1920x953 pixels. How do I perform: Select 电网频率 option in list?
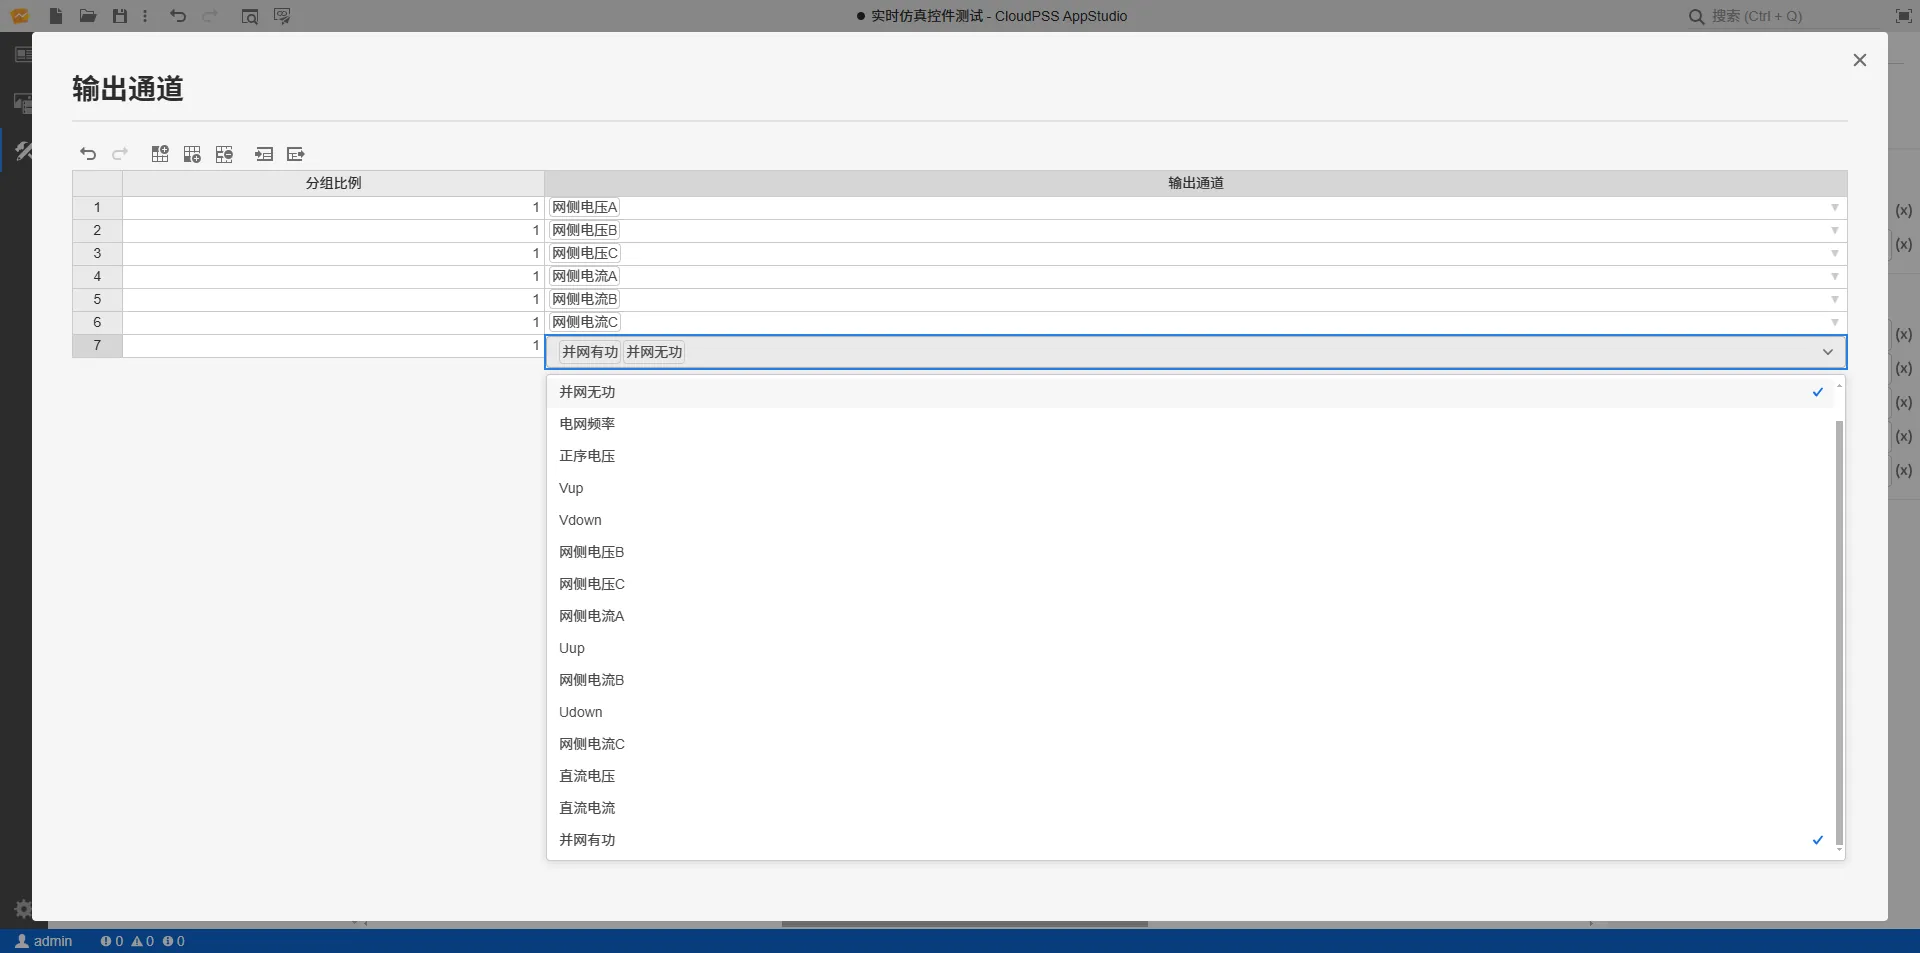[x=1190, y=424]
